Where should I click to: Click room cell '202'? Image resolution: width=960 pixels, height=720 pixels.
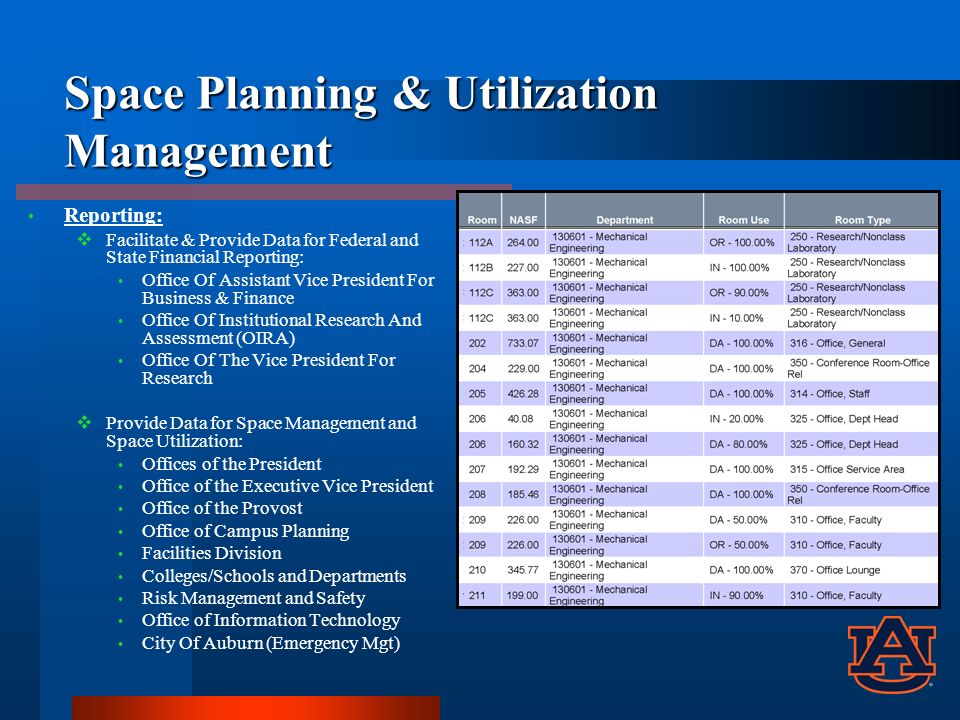pyautogui.click(x=477, y=343)
